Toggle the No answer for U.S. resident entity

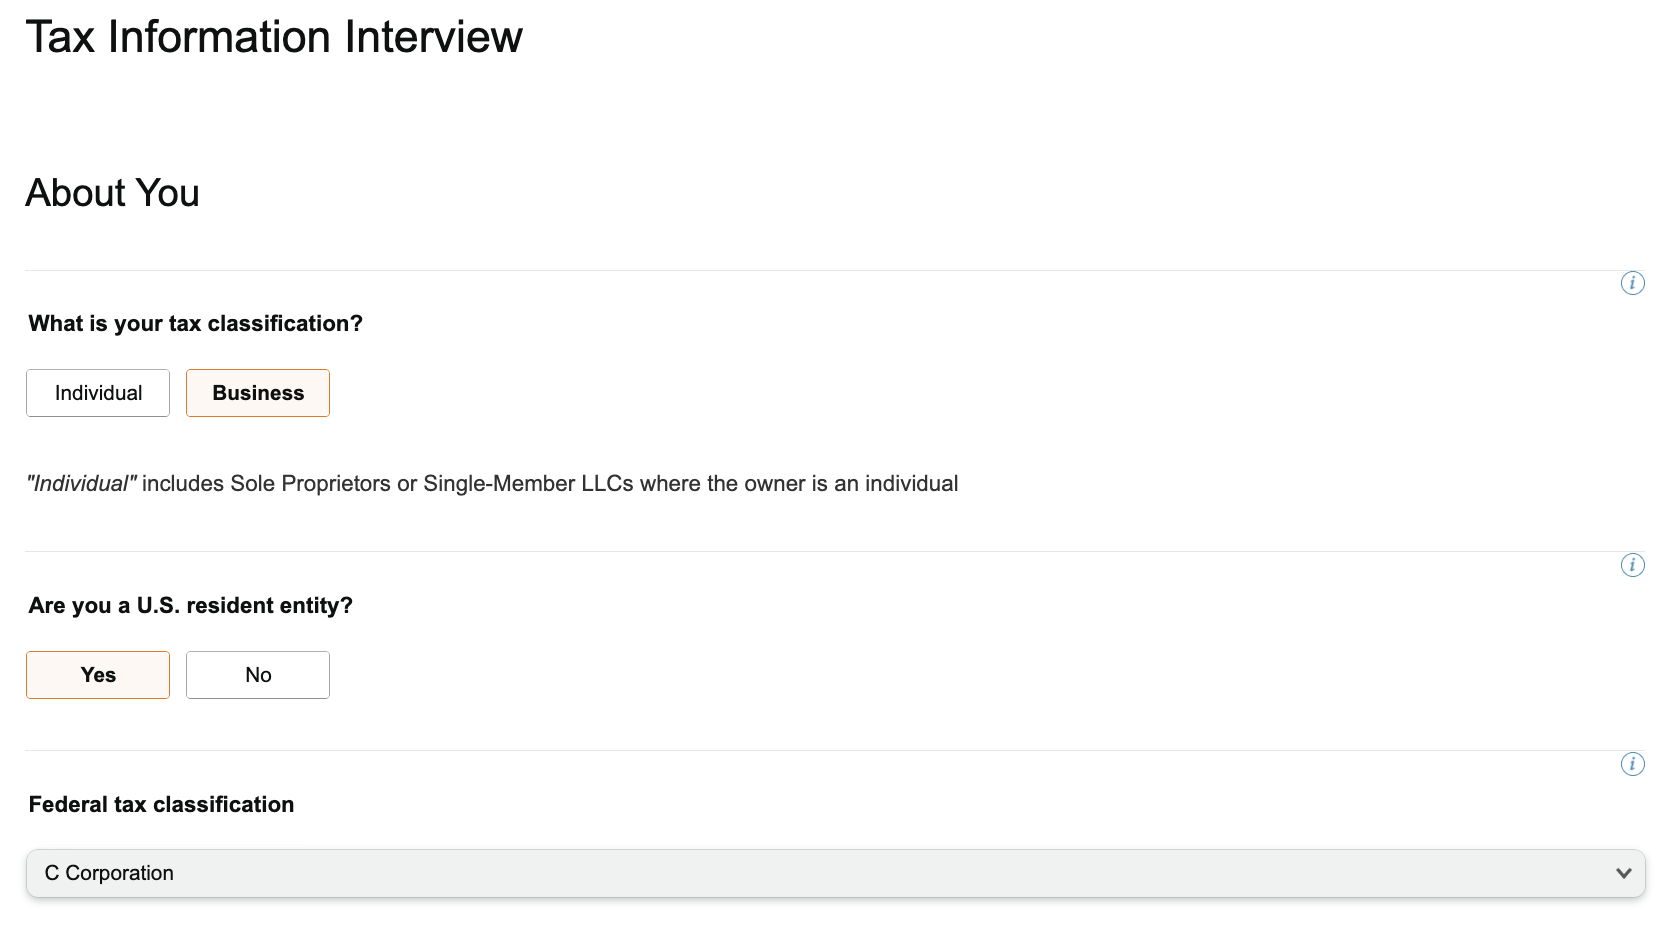[257, 675]
